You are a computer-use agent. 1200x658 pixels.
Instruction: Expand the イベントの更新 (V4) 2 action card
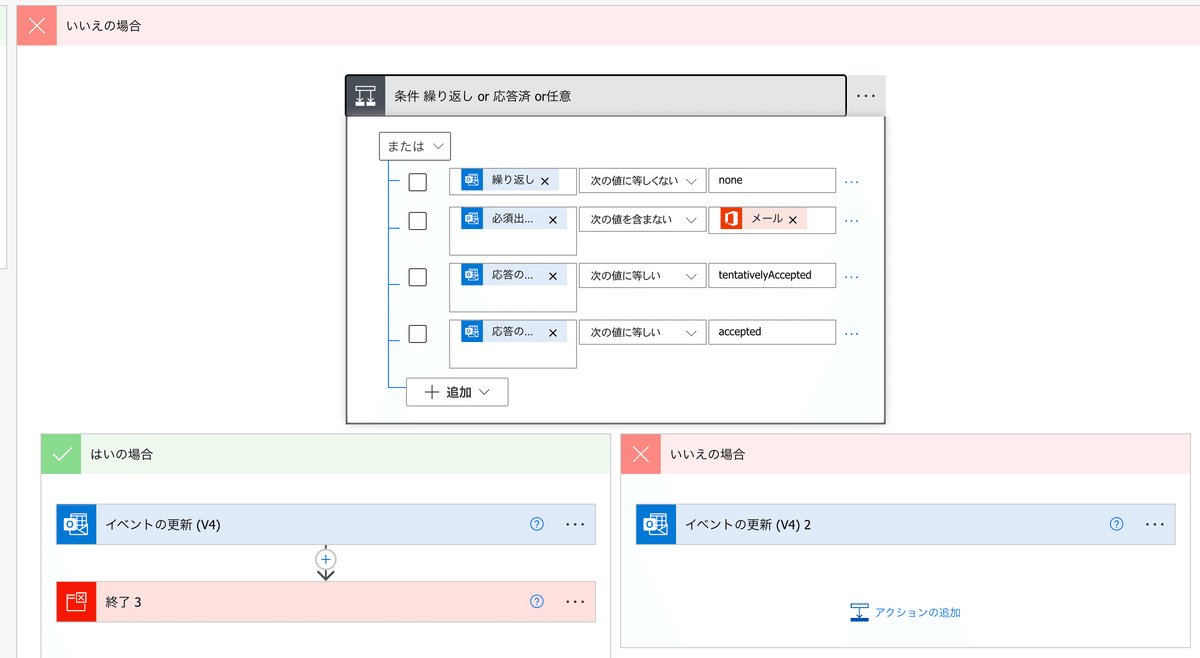coord(906,524)
